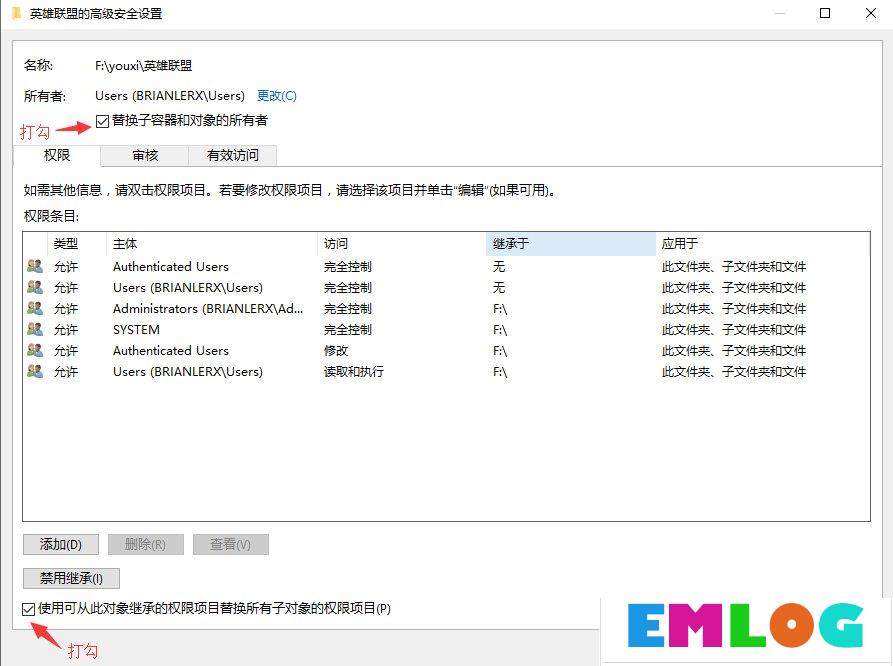893x666 pixels.
Task: Click user icon of Users 读取和执行 row
Action: coord(35,371)
